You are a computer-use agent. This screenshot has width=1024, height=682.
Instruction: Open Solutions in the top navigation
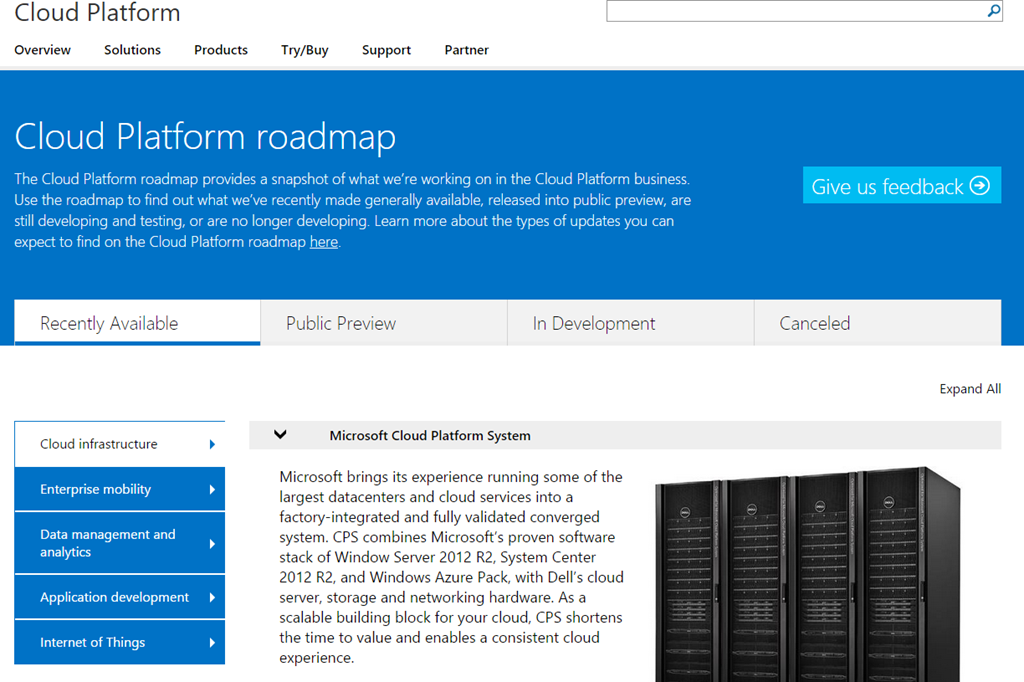click(131, 49)
